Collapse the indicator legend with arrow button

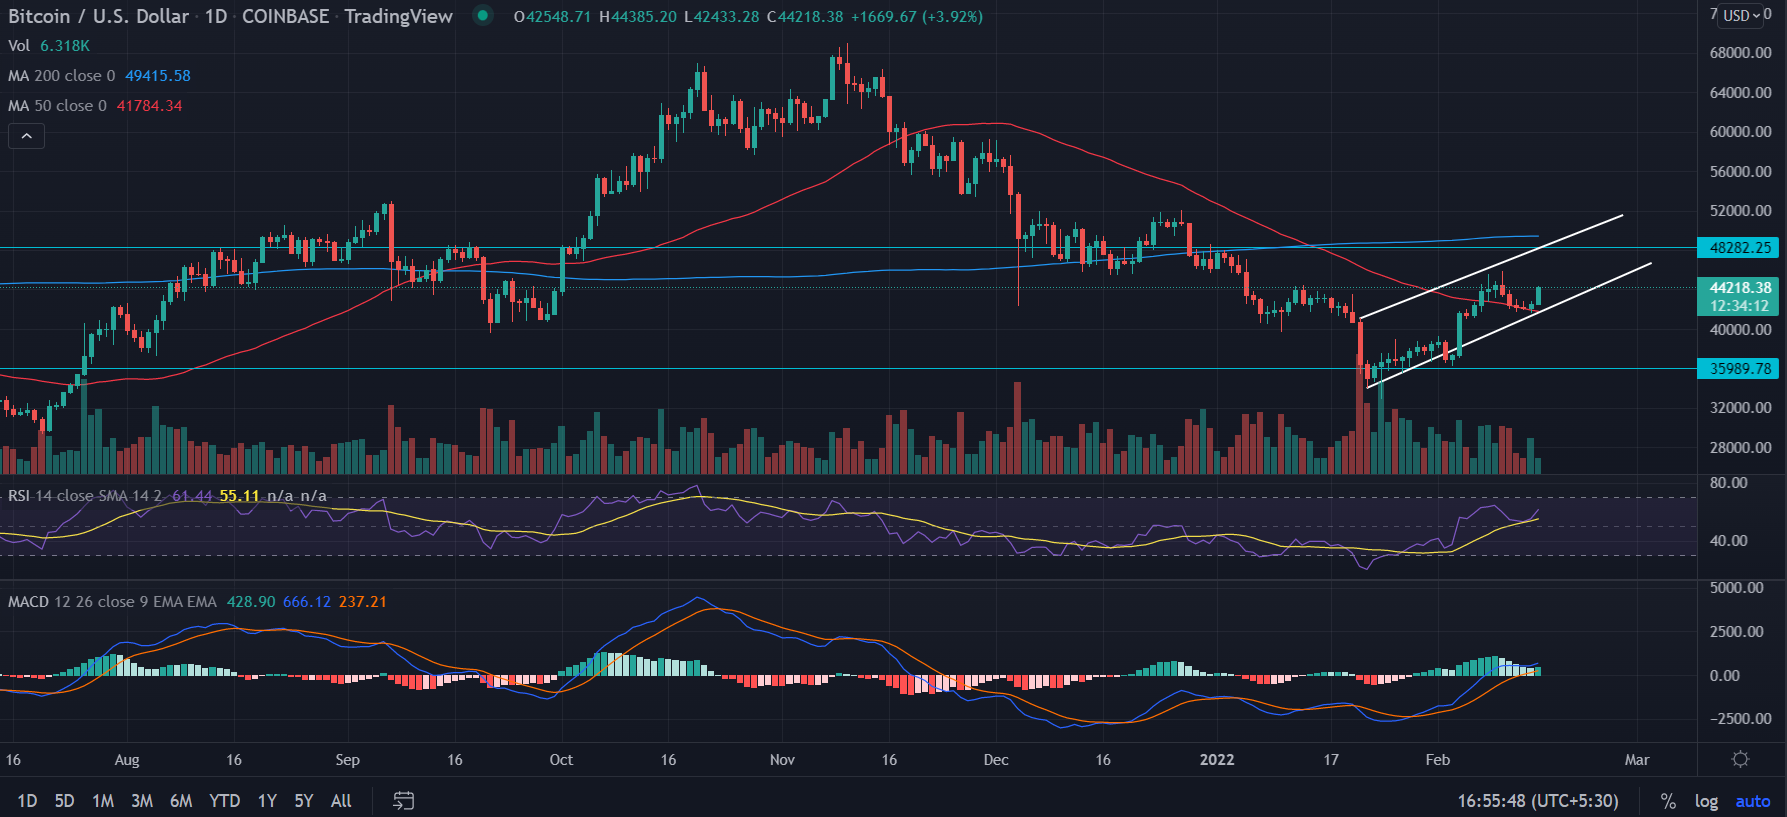26,136
